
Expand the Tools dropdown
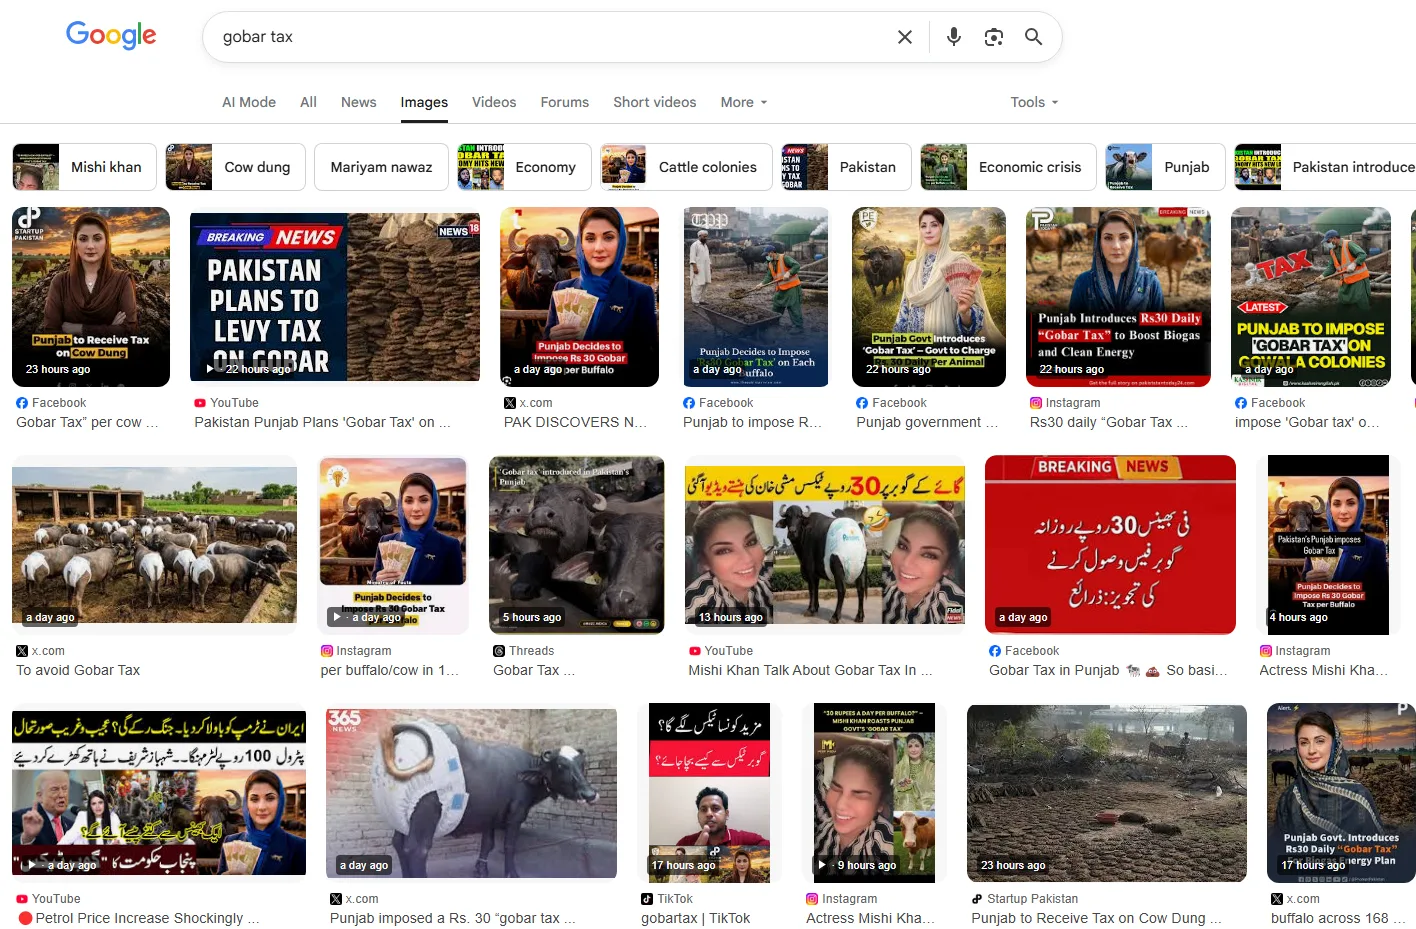click(x=1033, y=102)
